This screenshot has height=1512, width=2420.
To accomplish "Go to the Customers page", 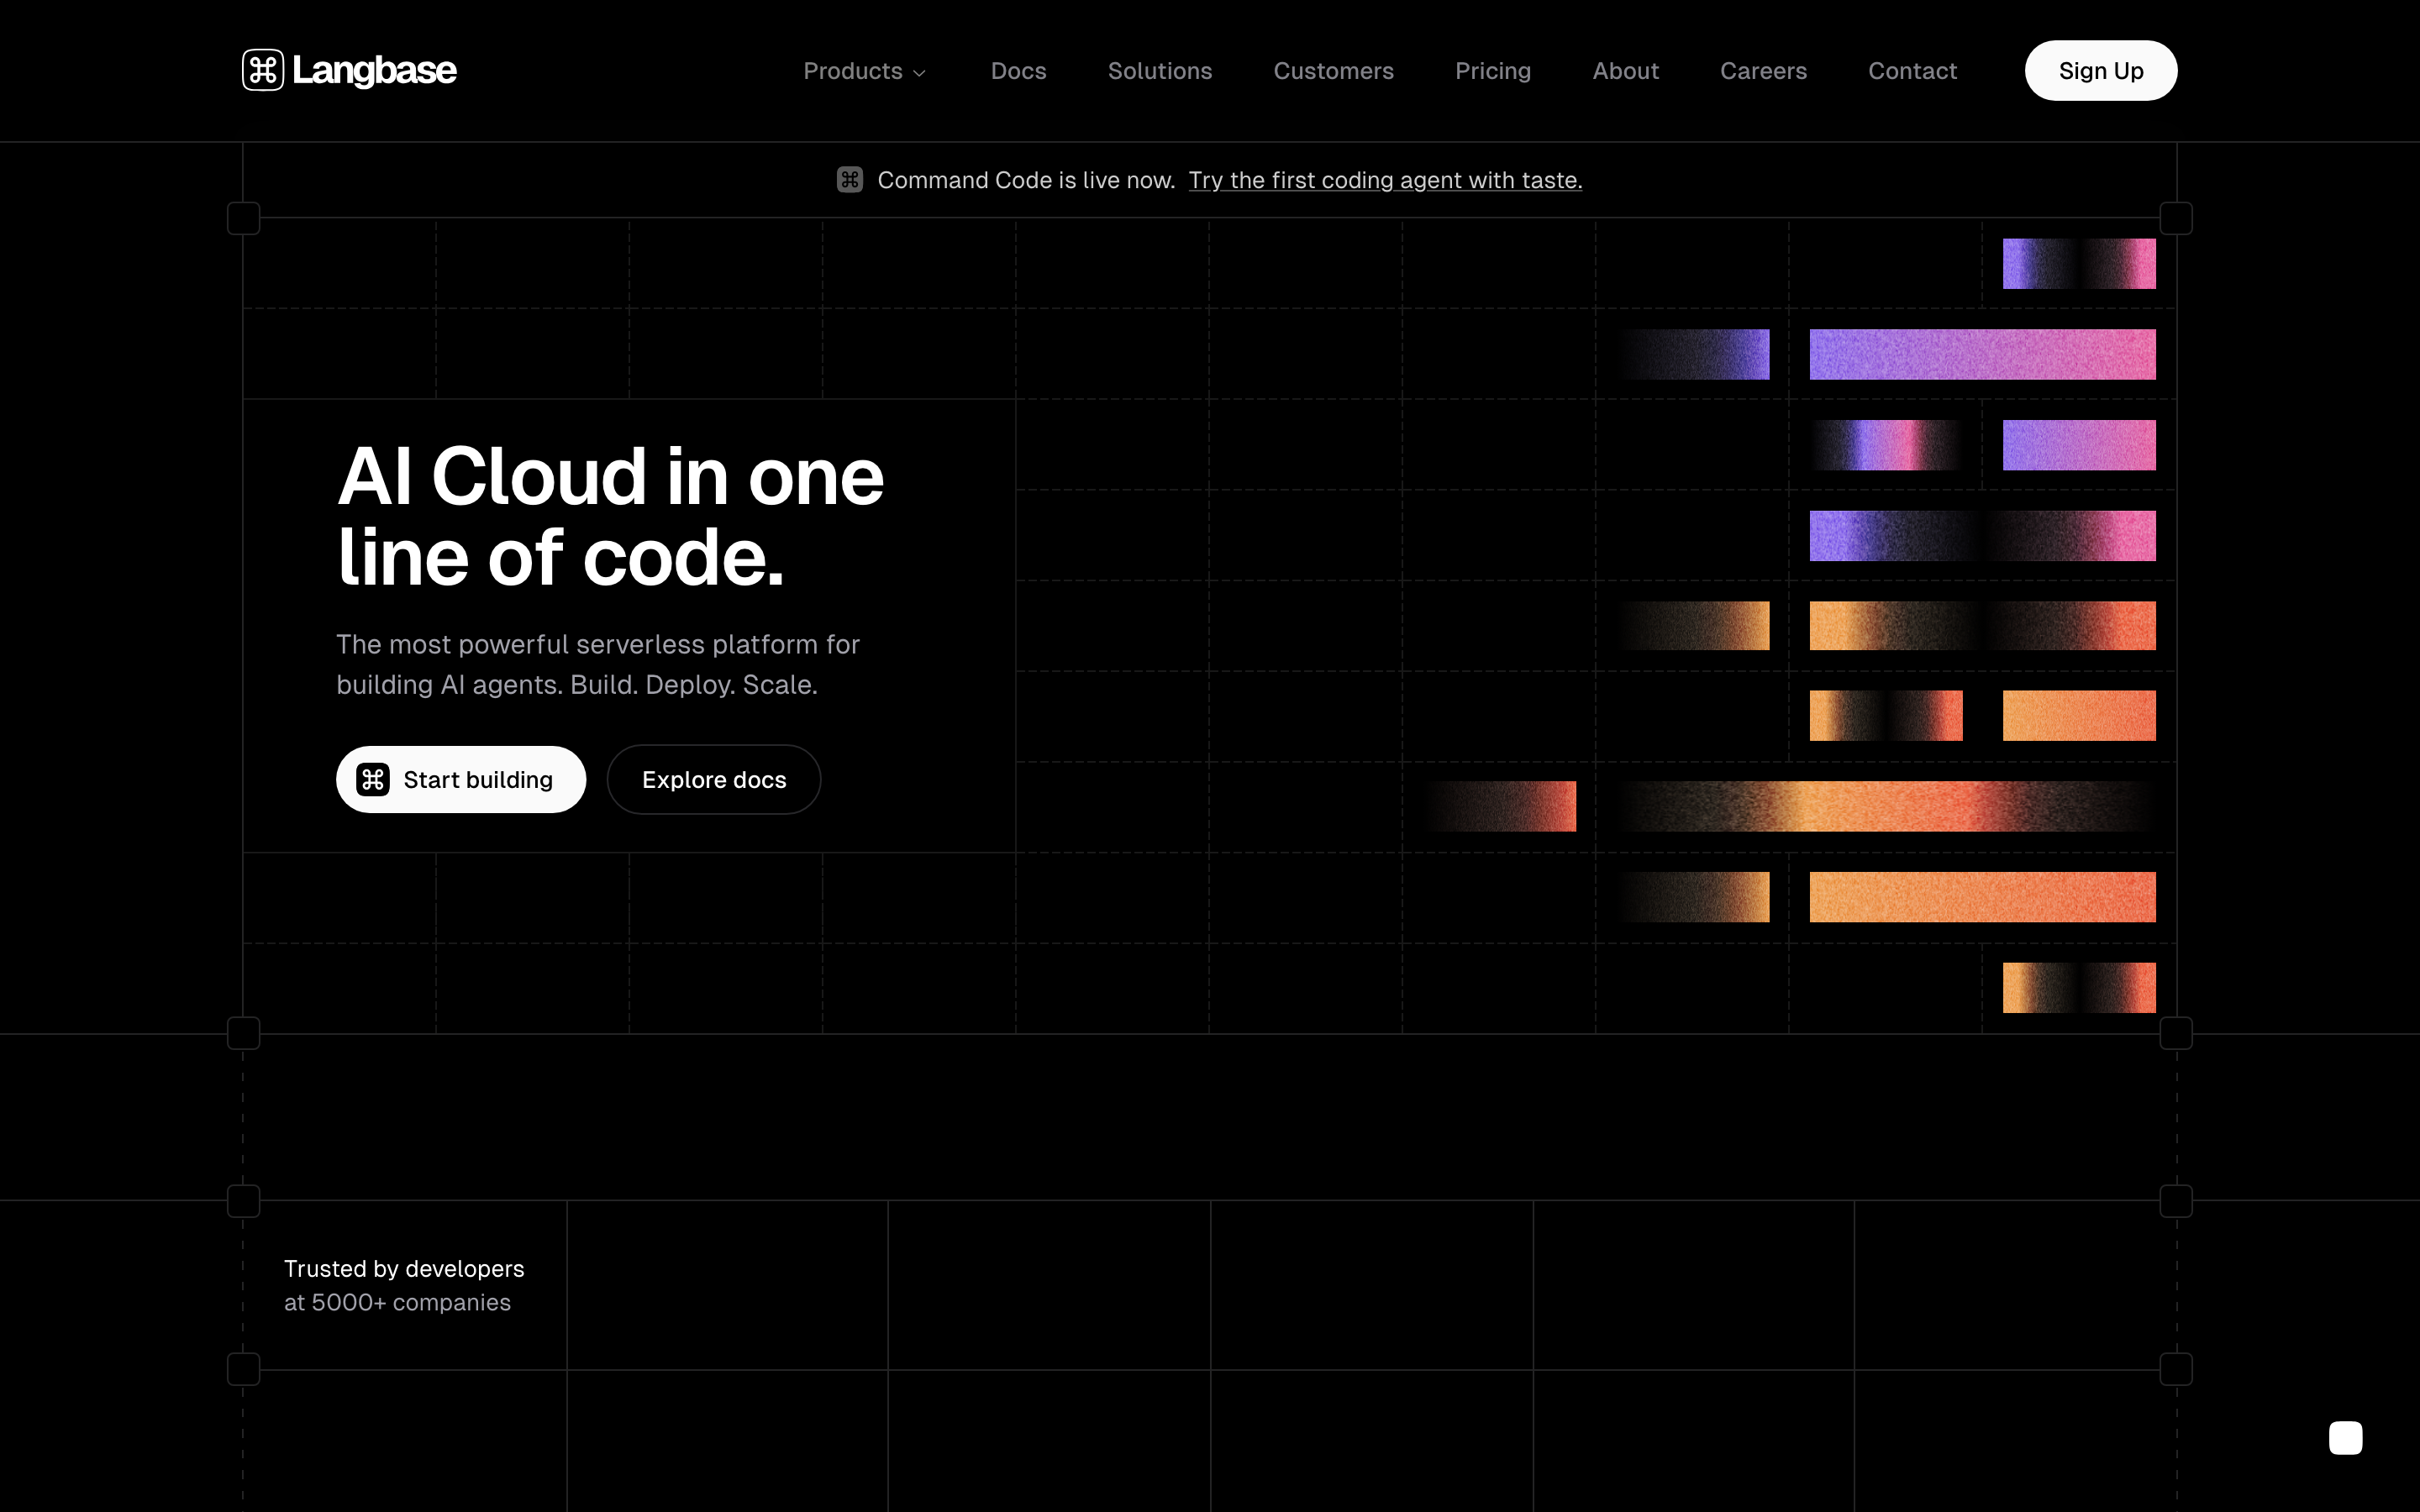I will (x=1333, y=71).
